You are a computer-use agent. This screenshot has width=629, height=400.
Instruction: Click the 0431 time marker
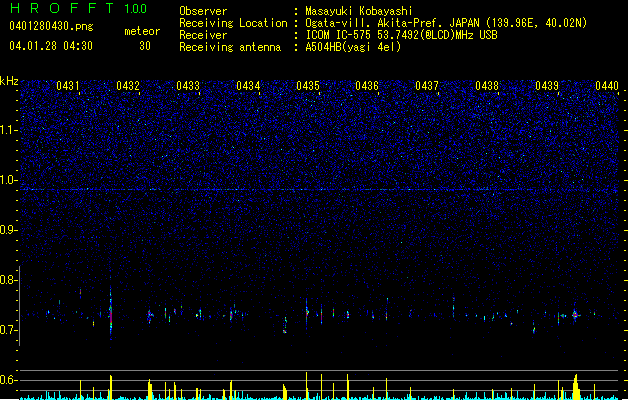(x=68, y=85)
